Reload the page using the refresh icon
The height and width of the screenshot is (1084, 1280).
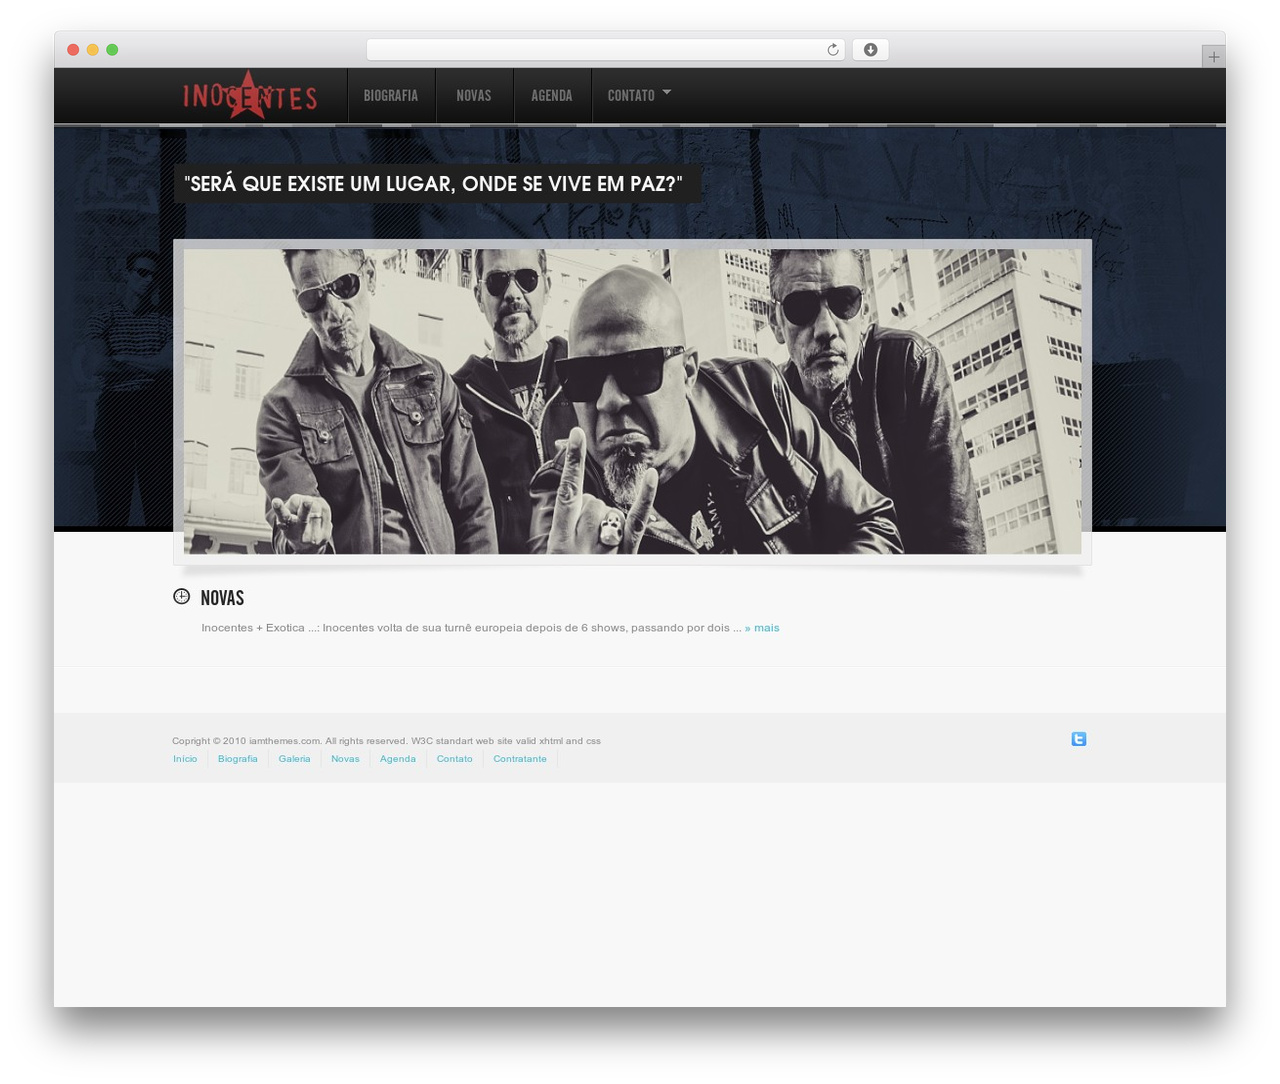point(832,50)
